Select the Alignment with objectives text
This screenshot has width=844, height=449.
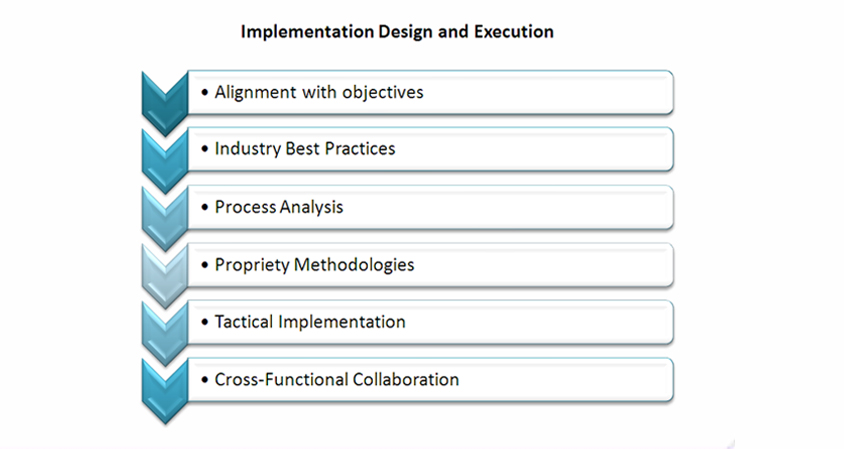coord(319,93)
